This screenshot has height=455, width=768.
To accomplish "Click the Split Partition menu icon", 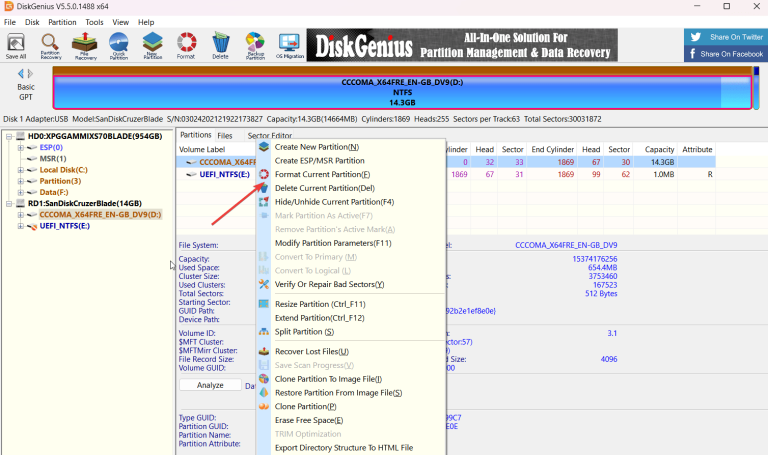I will click(x=264, y=332).
